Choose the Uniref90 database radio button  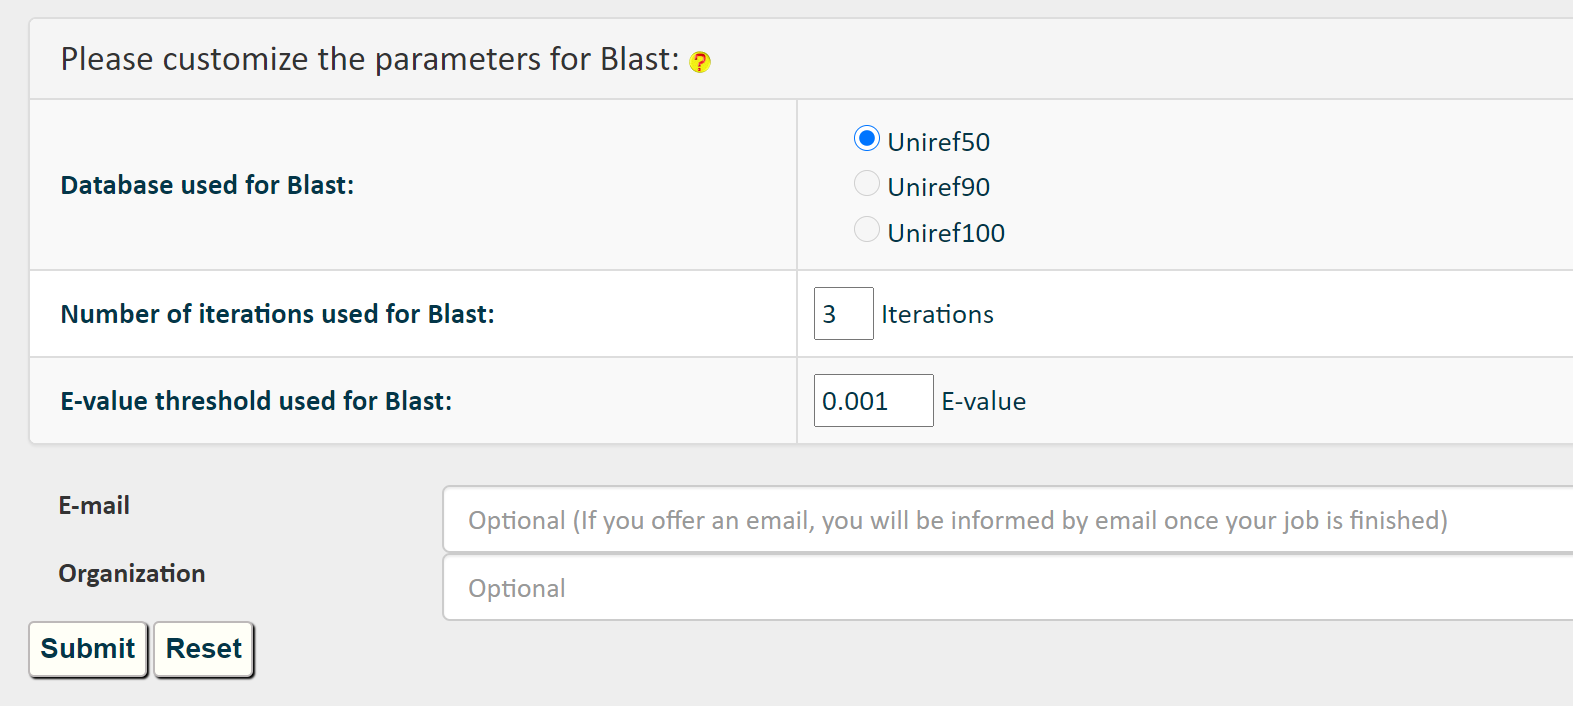[x=867, y=184]
